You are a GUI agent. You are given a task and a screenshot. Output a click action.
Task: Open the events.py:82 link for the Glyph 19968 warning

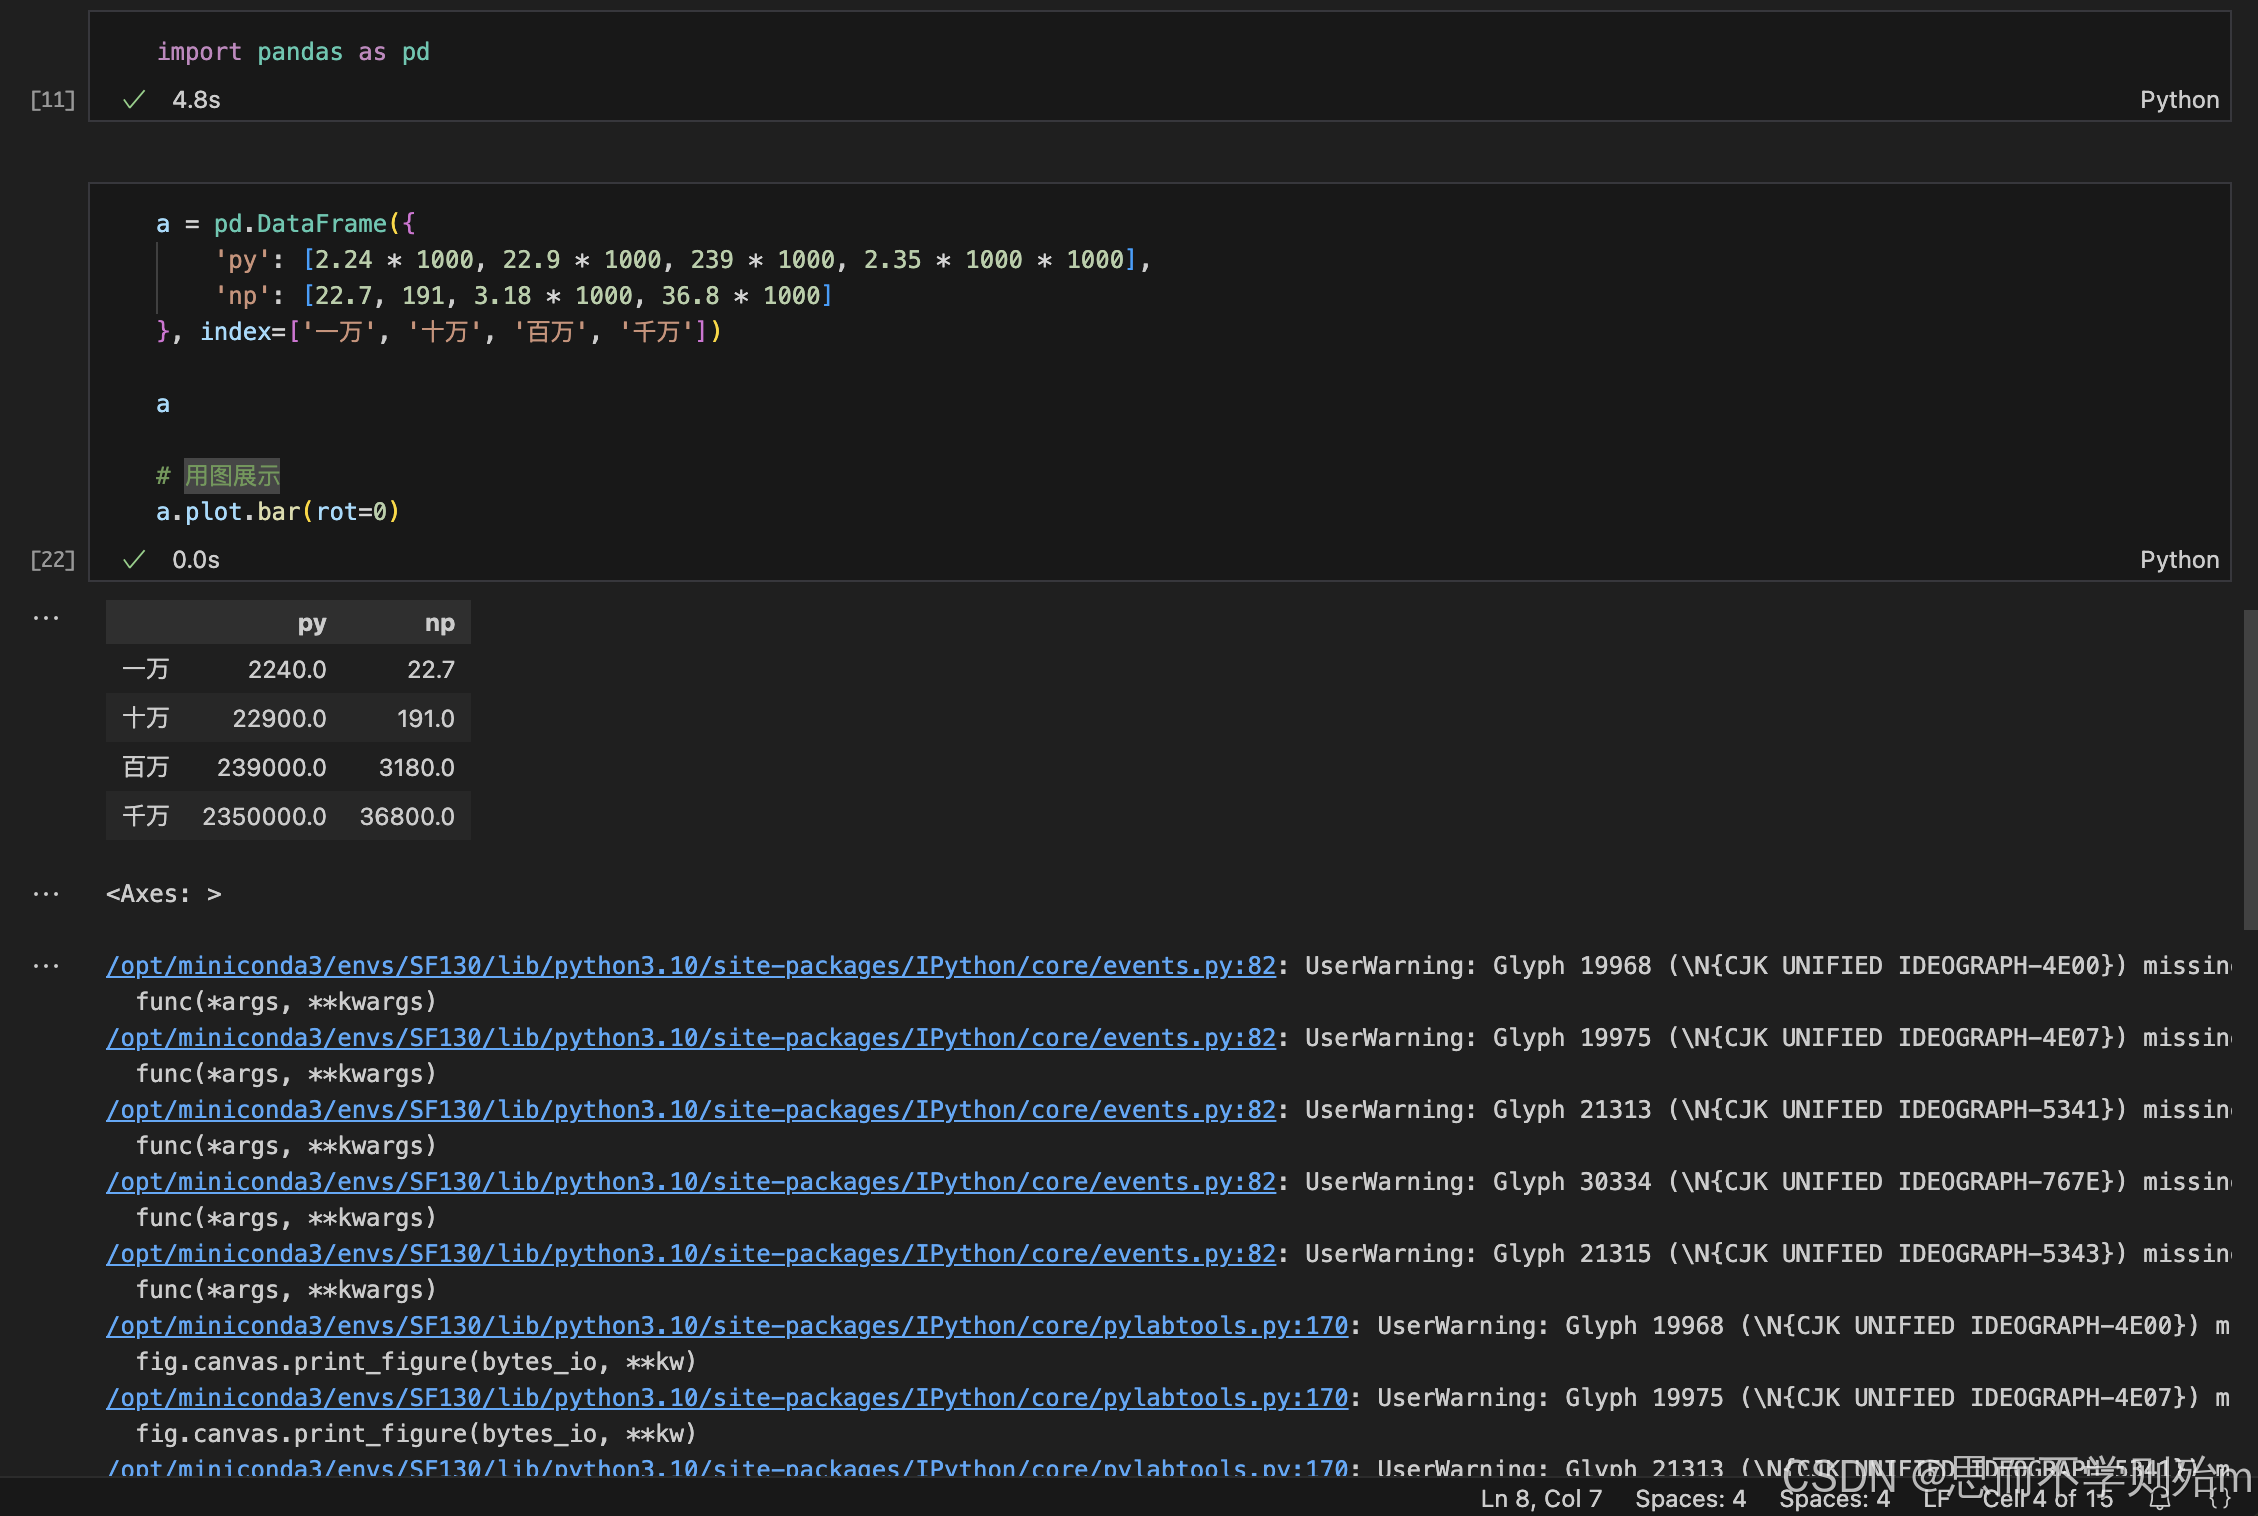[690, 966]
